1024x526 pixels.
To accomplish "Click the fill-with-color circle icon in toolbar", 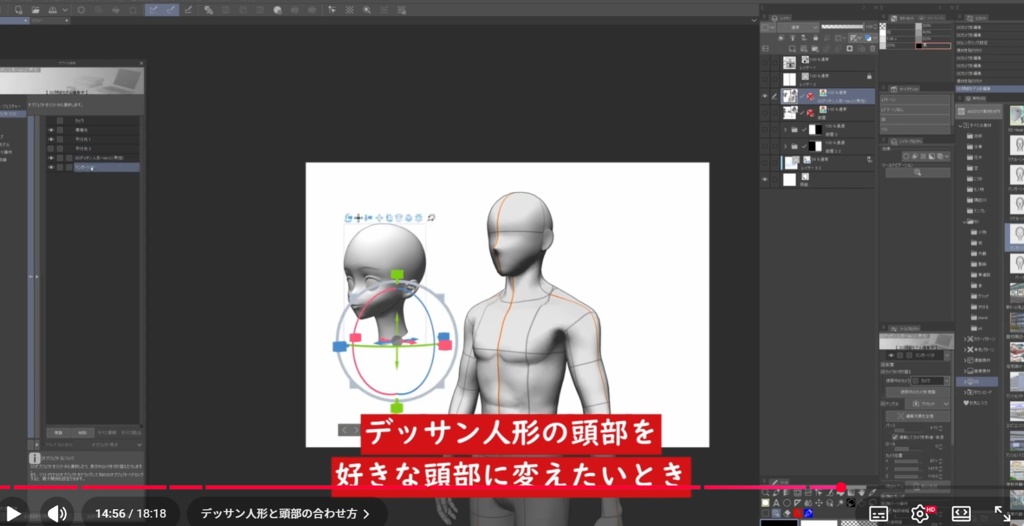I will [x=278, y=10].
